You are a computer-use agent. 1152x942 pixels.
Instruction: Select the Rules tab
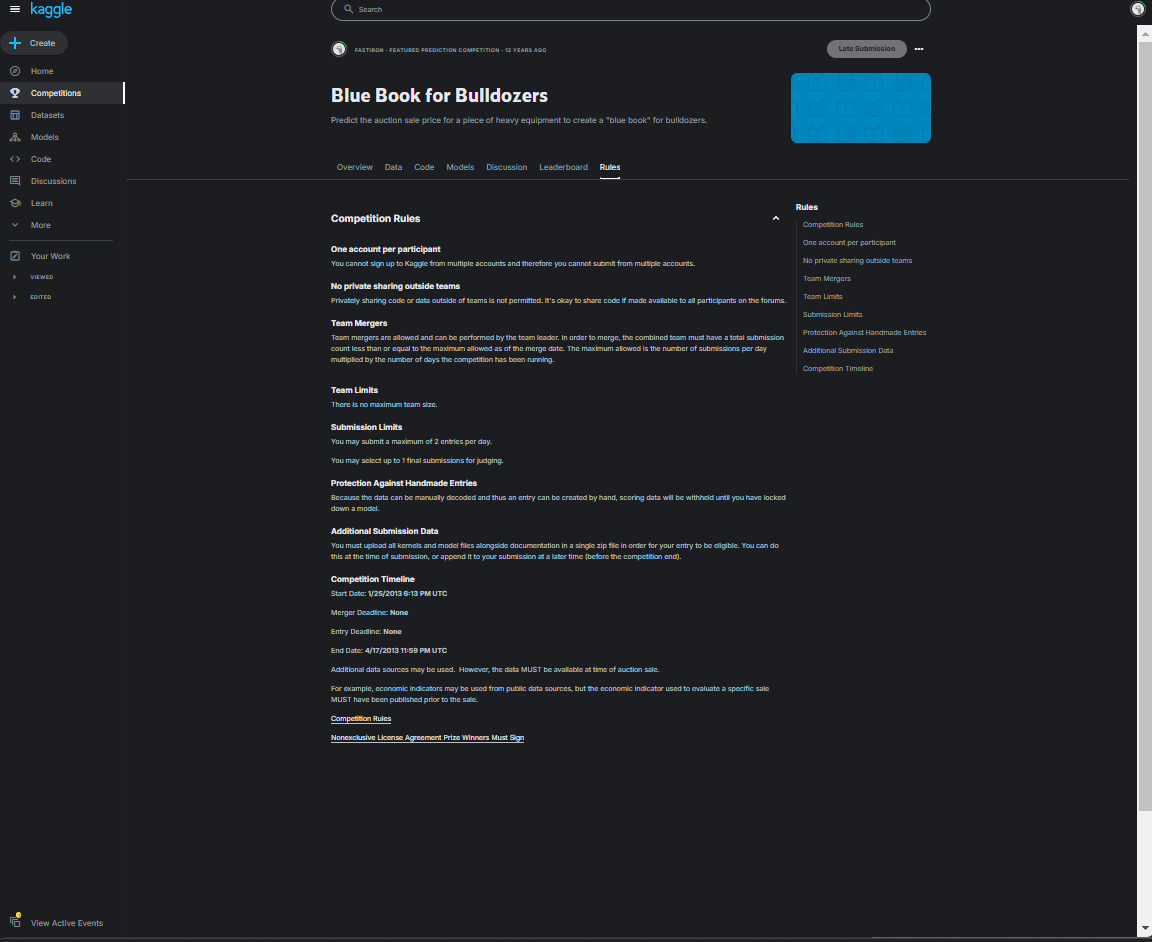610,168
